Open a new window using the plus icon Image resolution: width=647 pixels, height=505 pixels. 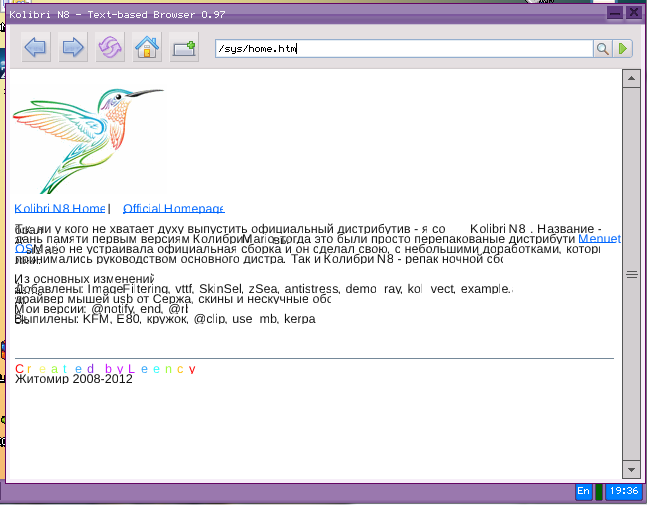click(x=184, y=48)
